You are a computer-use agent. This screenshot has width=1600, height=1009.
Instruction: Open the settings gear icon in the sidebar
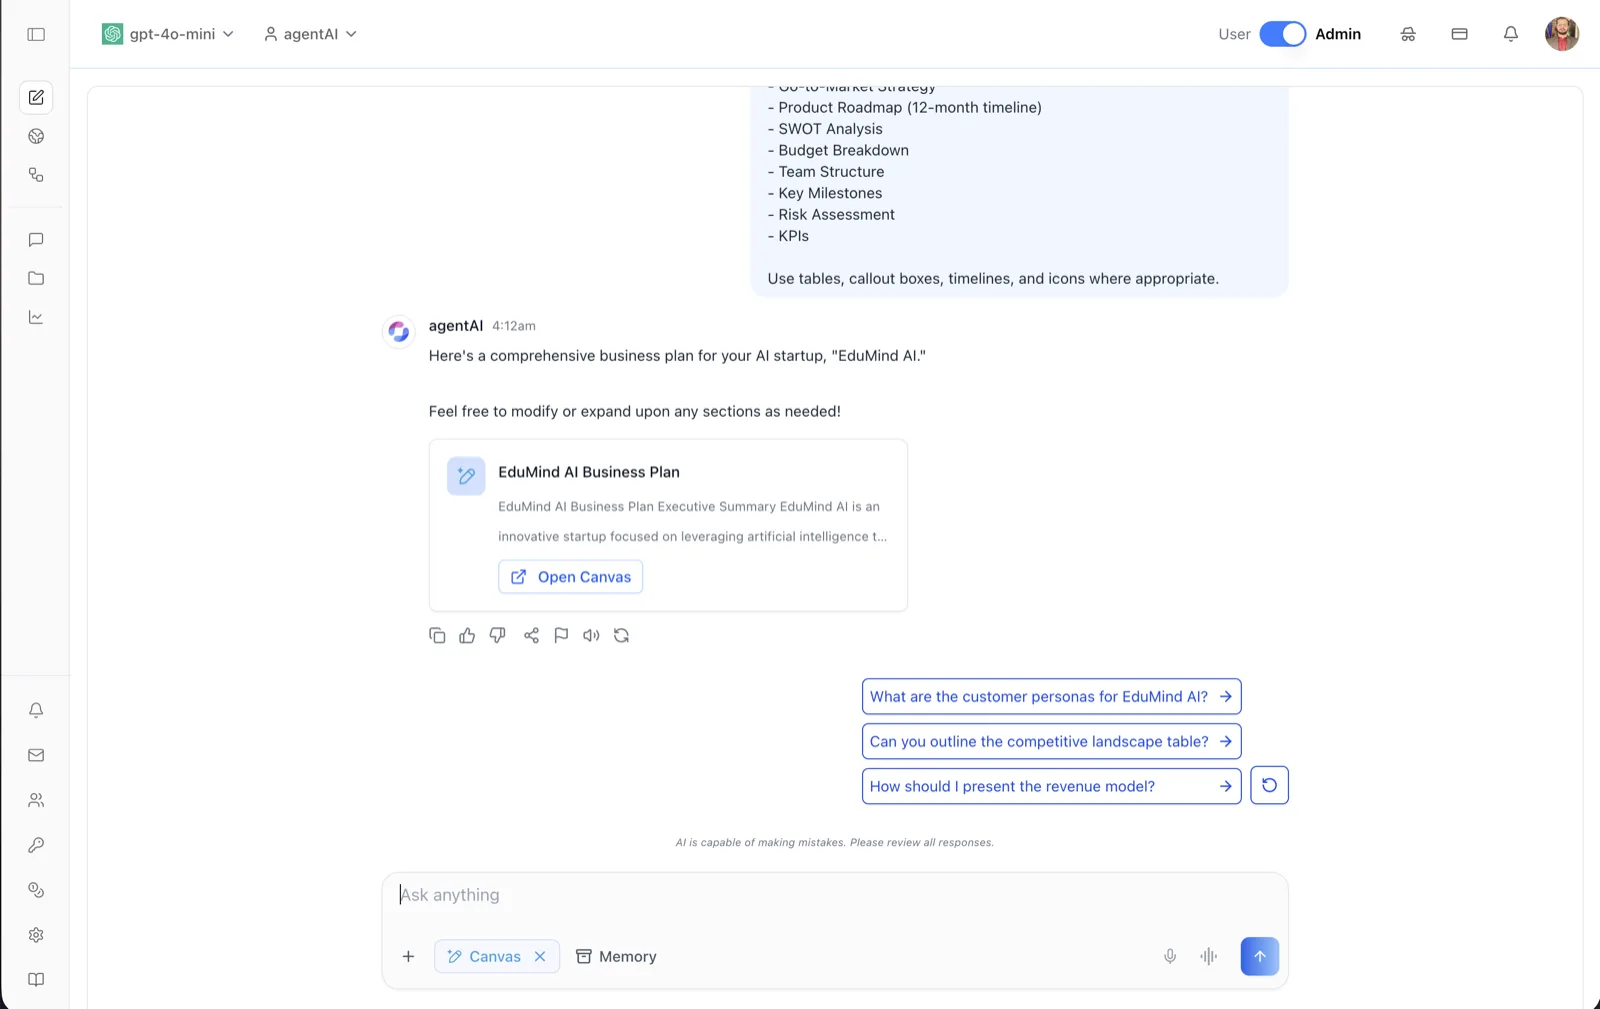36,935
